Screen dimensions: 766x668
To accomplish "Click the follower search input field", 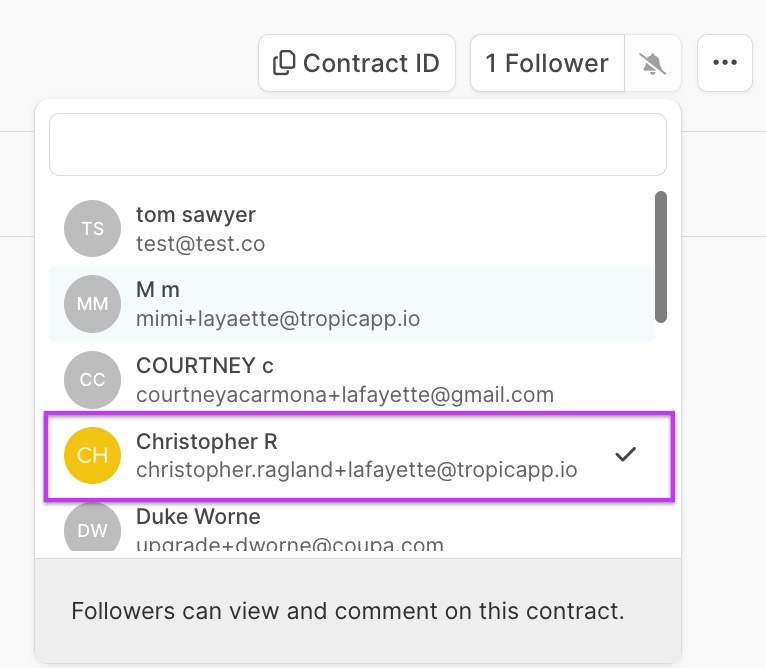I will click(357, 145).
